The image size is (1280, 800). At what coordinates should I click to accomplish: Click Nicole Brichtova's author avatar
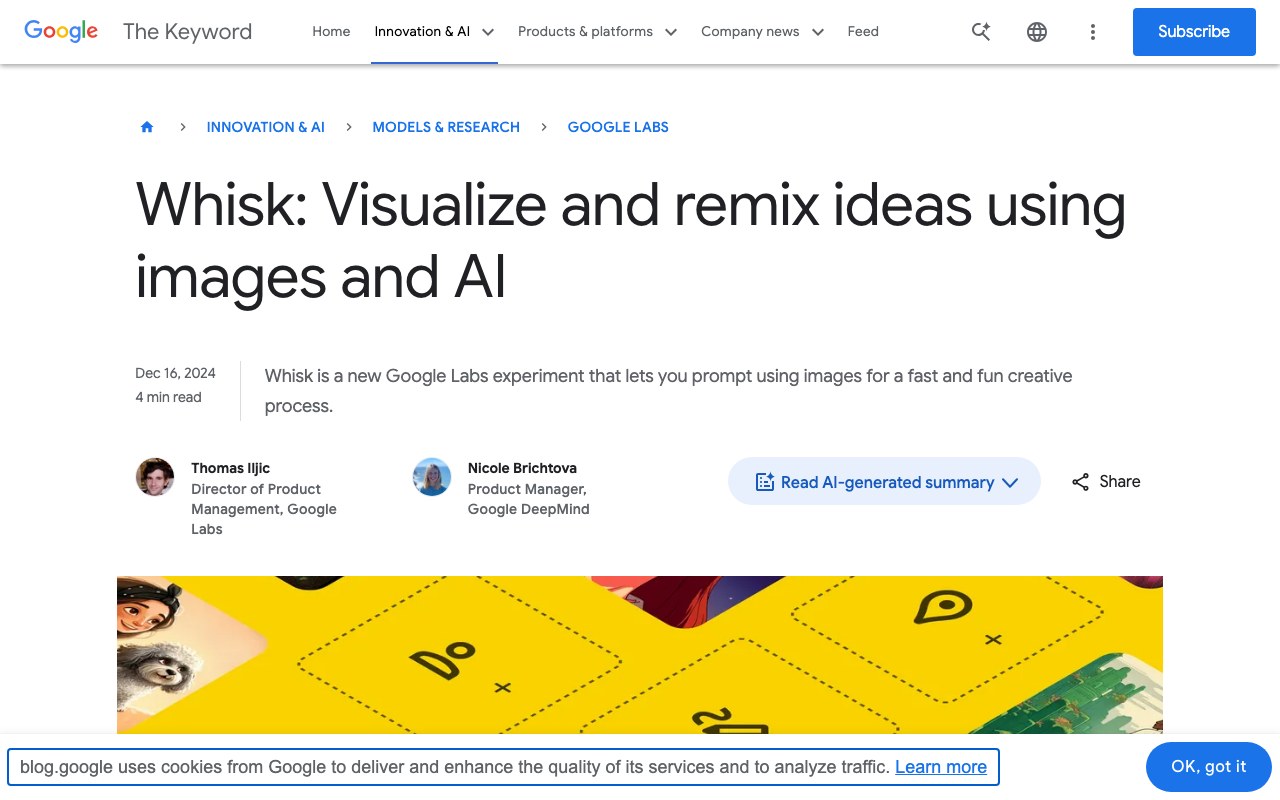click(432, 477)
